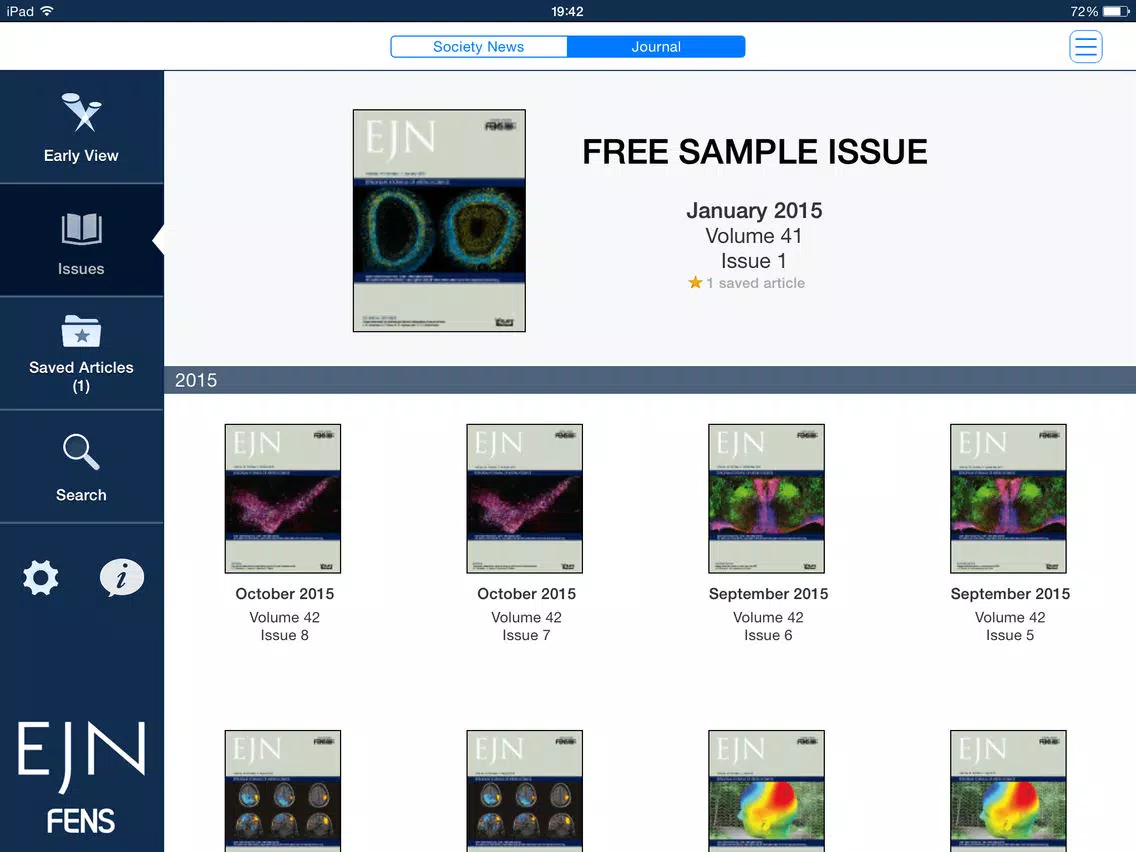Open the hamburger menu at top right
1136x852 pixels.
pyautogui.click(x=1085, y=46)
